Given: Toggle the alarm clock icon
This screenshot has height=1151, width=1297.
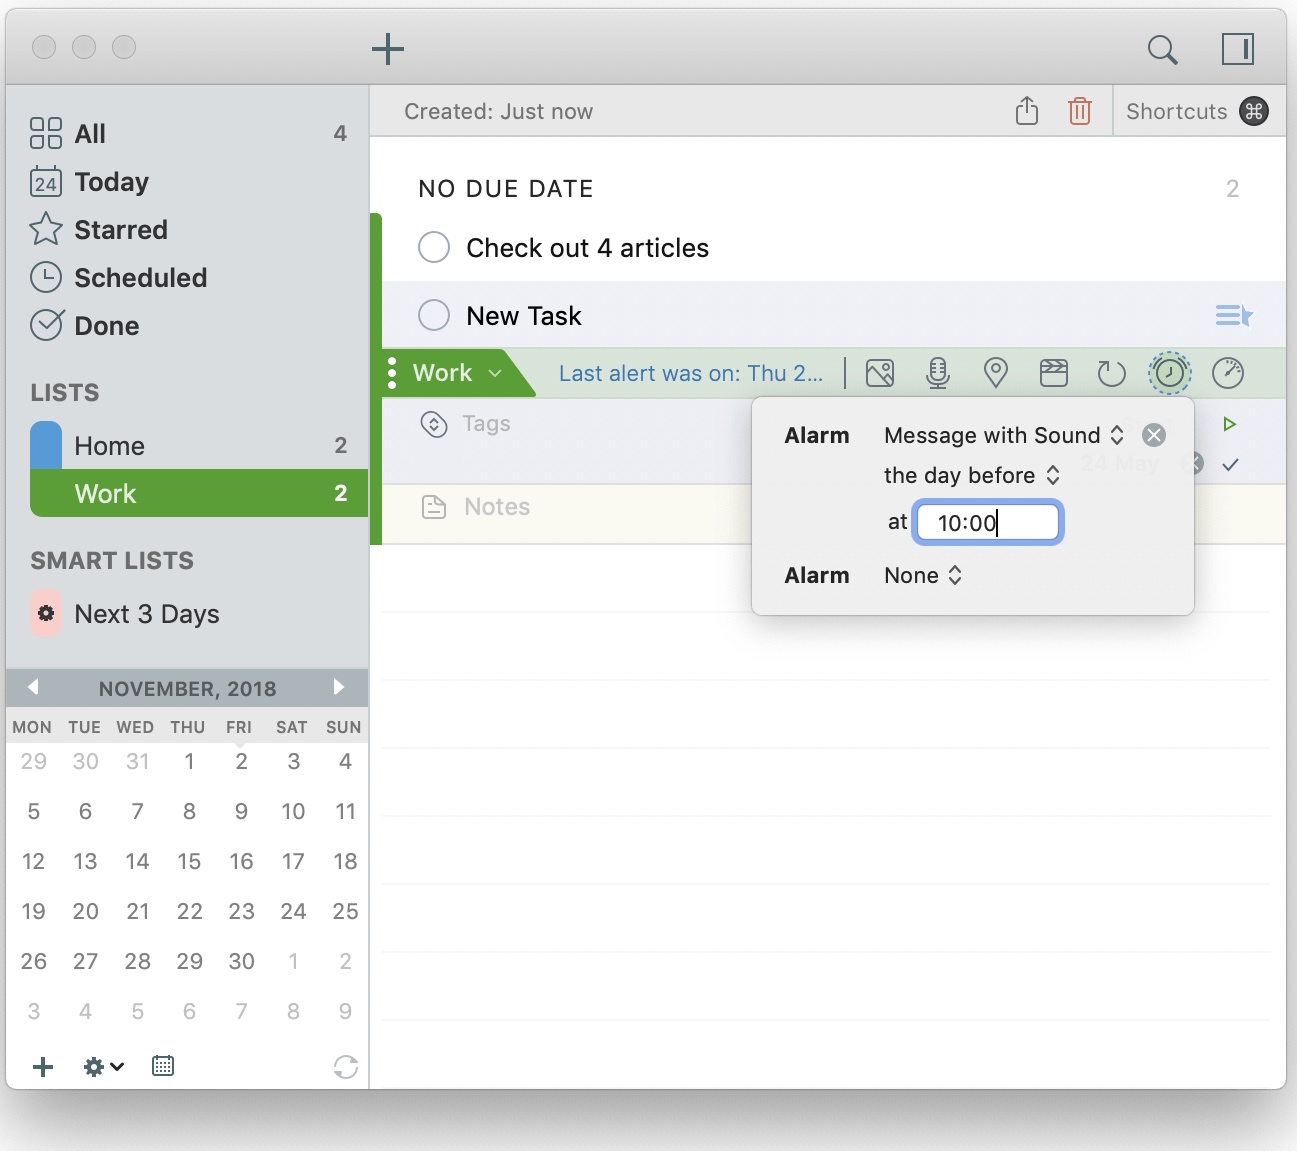Looking at the screenshot, I should pyautogui.click(x=1170, y=373).
